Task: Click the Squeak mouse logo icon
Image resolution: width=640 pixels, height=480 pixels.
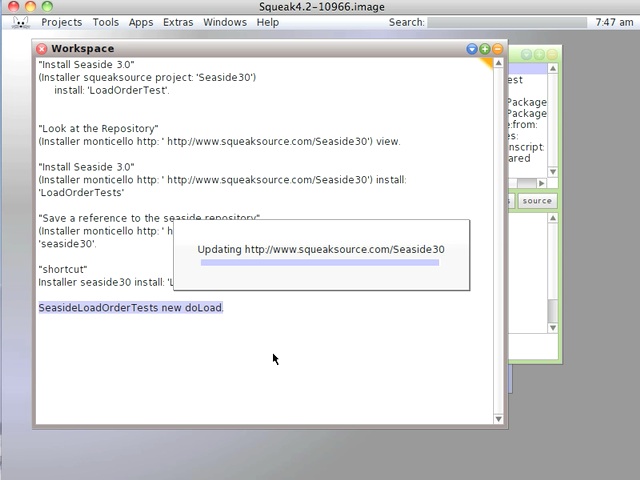Action: click(20, 22)
